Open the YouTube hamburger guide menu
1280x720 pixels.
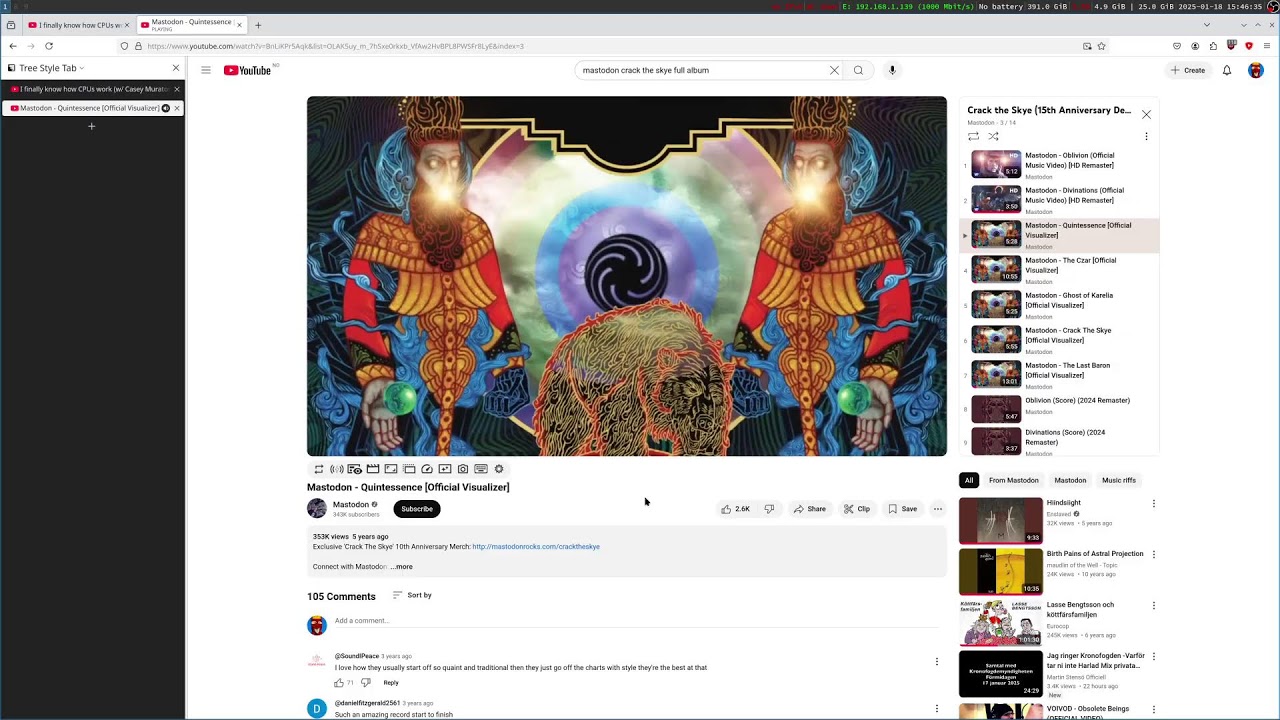point(205,70)
